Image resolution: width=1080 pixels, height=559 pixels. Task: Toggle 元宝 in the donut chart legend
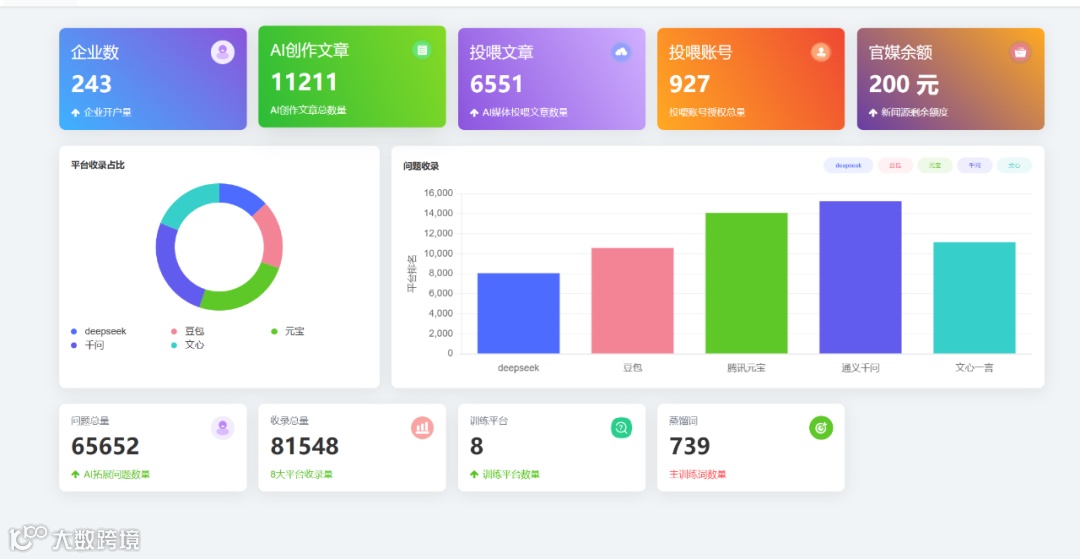[288, 331]
